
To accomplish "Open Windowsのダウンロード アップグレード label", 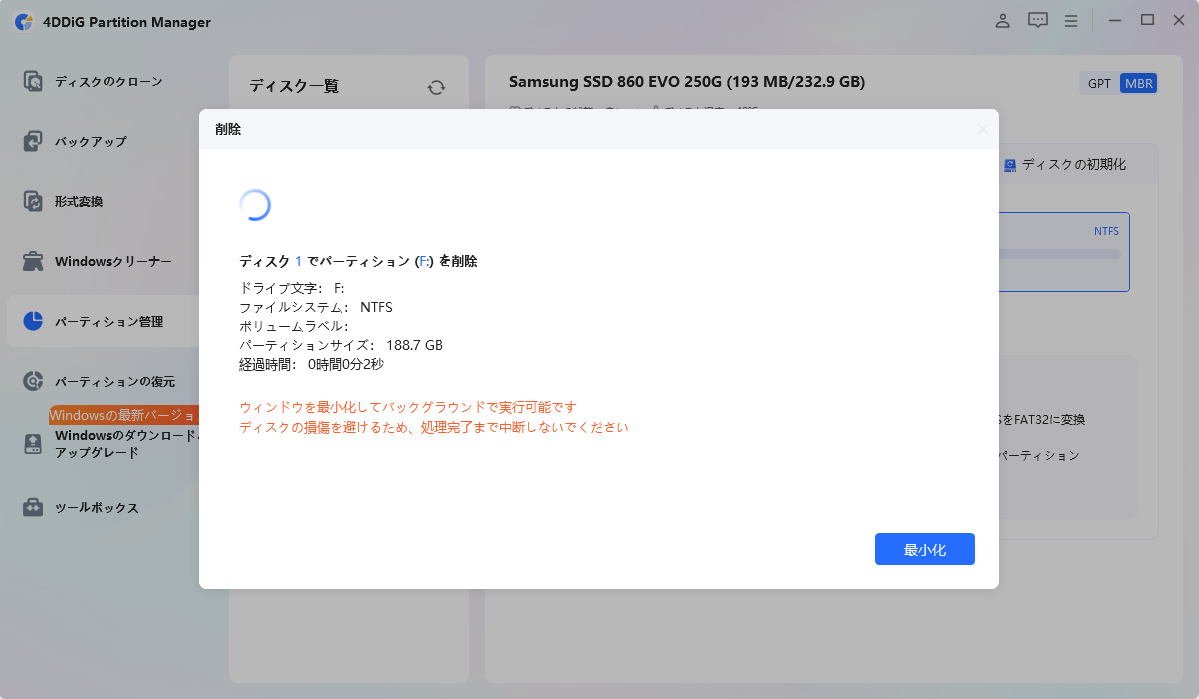I will coord(126,444).
